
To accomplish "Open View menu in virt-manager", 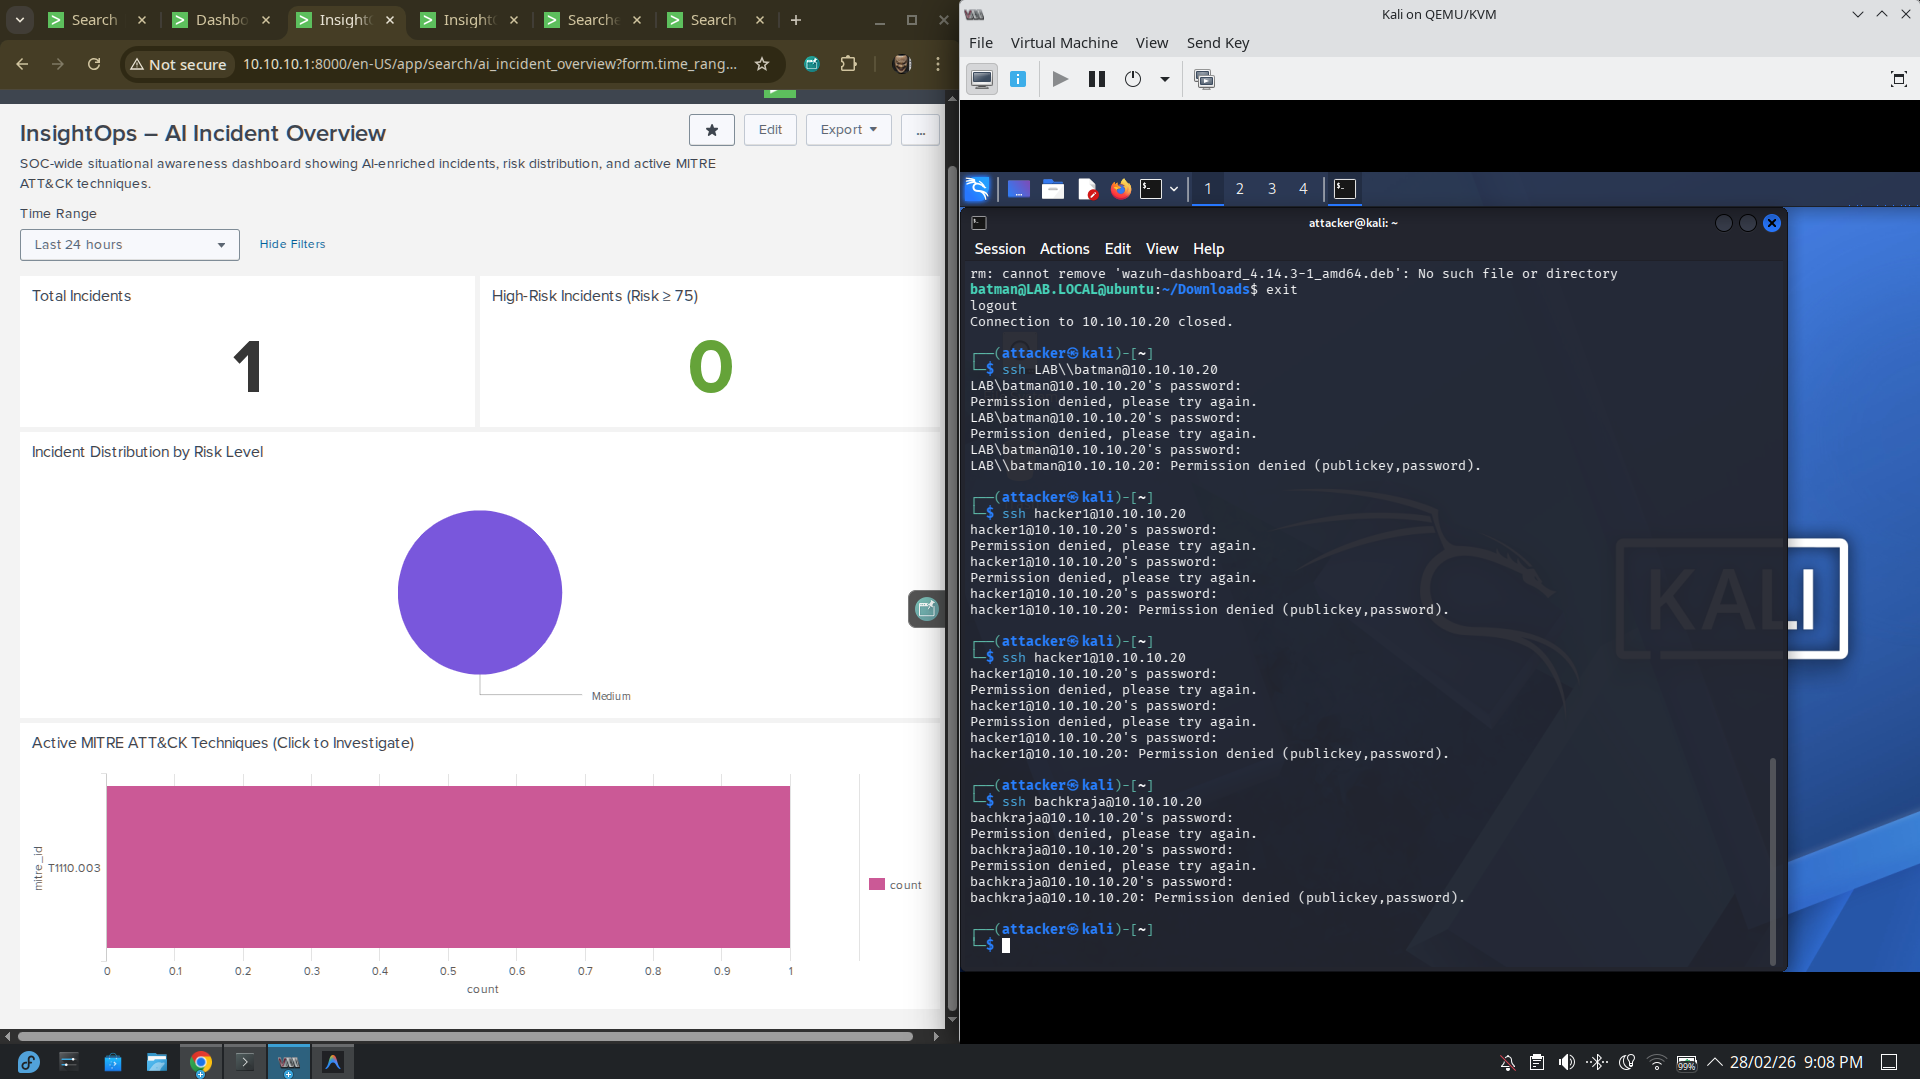I will 1152,43.
